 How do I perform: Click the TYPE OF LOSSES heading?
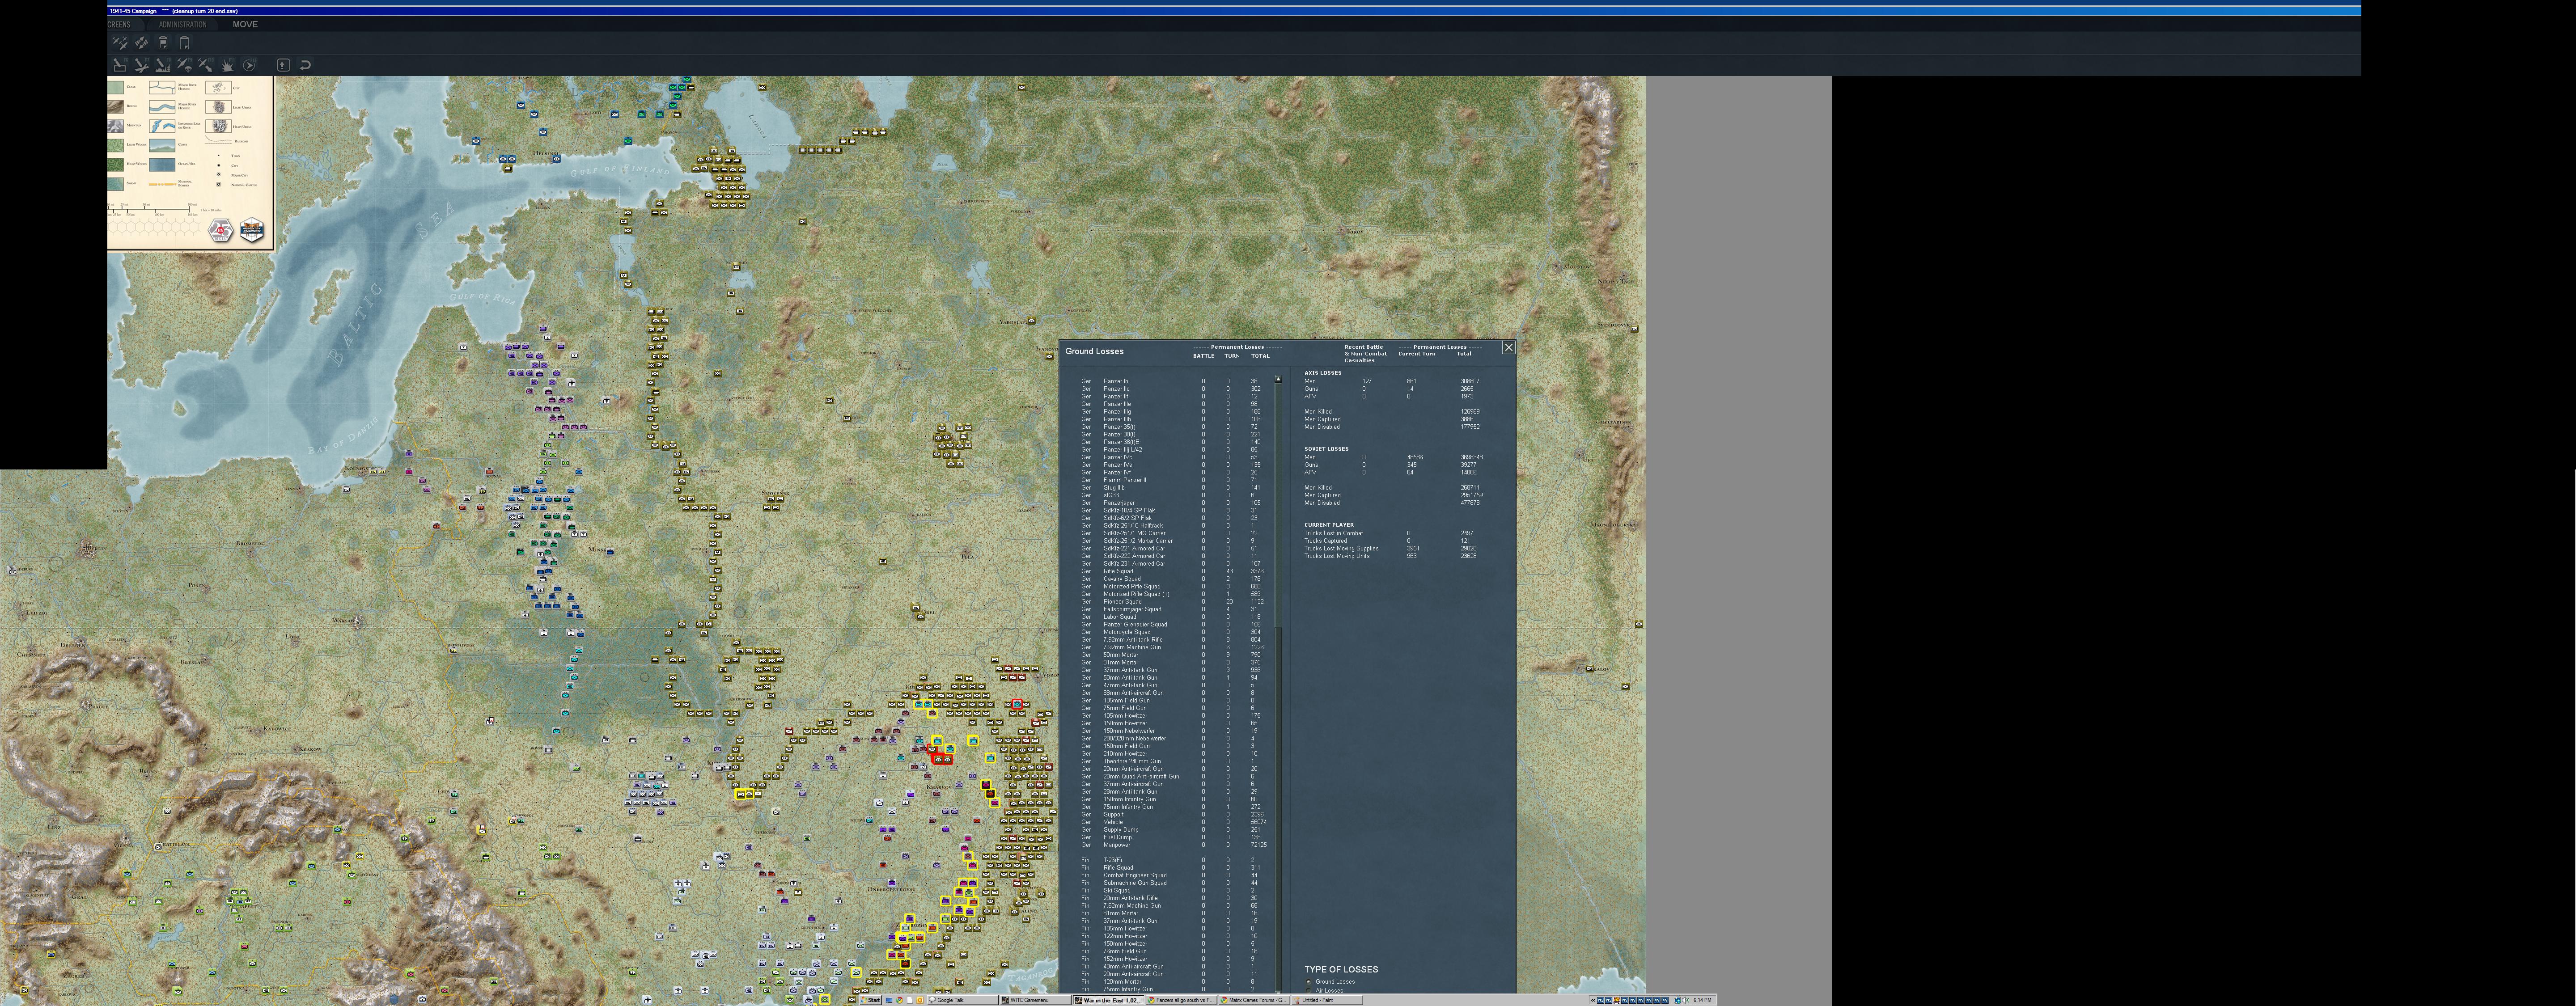pyautogui.click(x=1341, y=969)
